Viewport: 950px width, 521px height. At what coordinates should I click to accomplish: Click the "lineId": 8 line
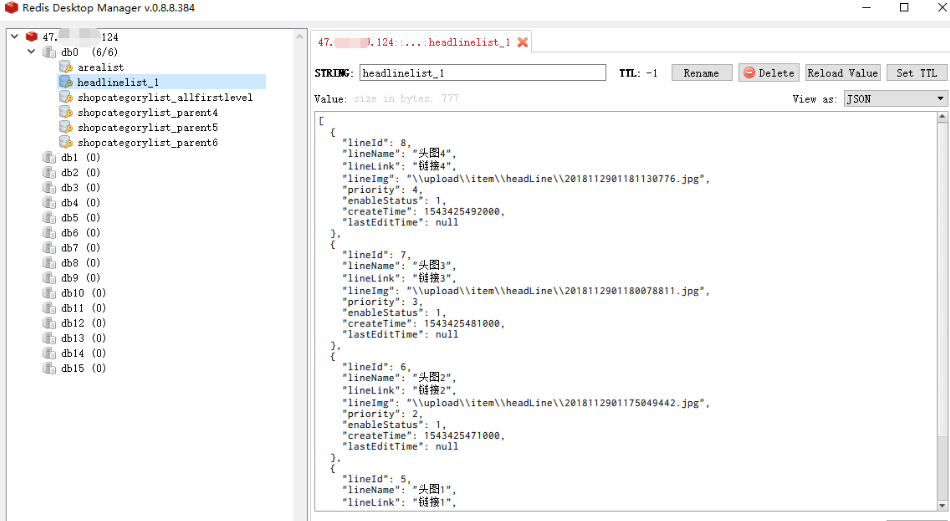[x=376, y=143]
